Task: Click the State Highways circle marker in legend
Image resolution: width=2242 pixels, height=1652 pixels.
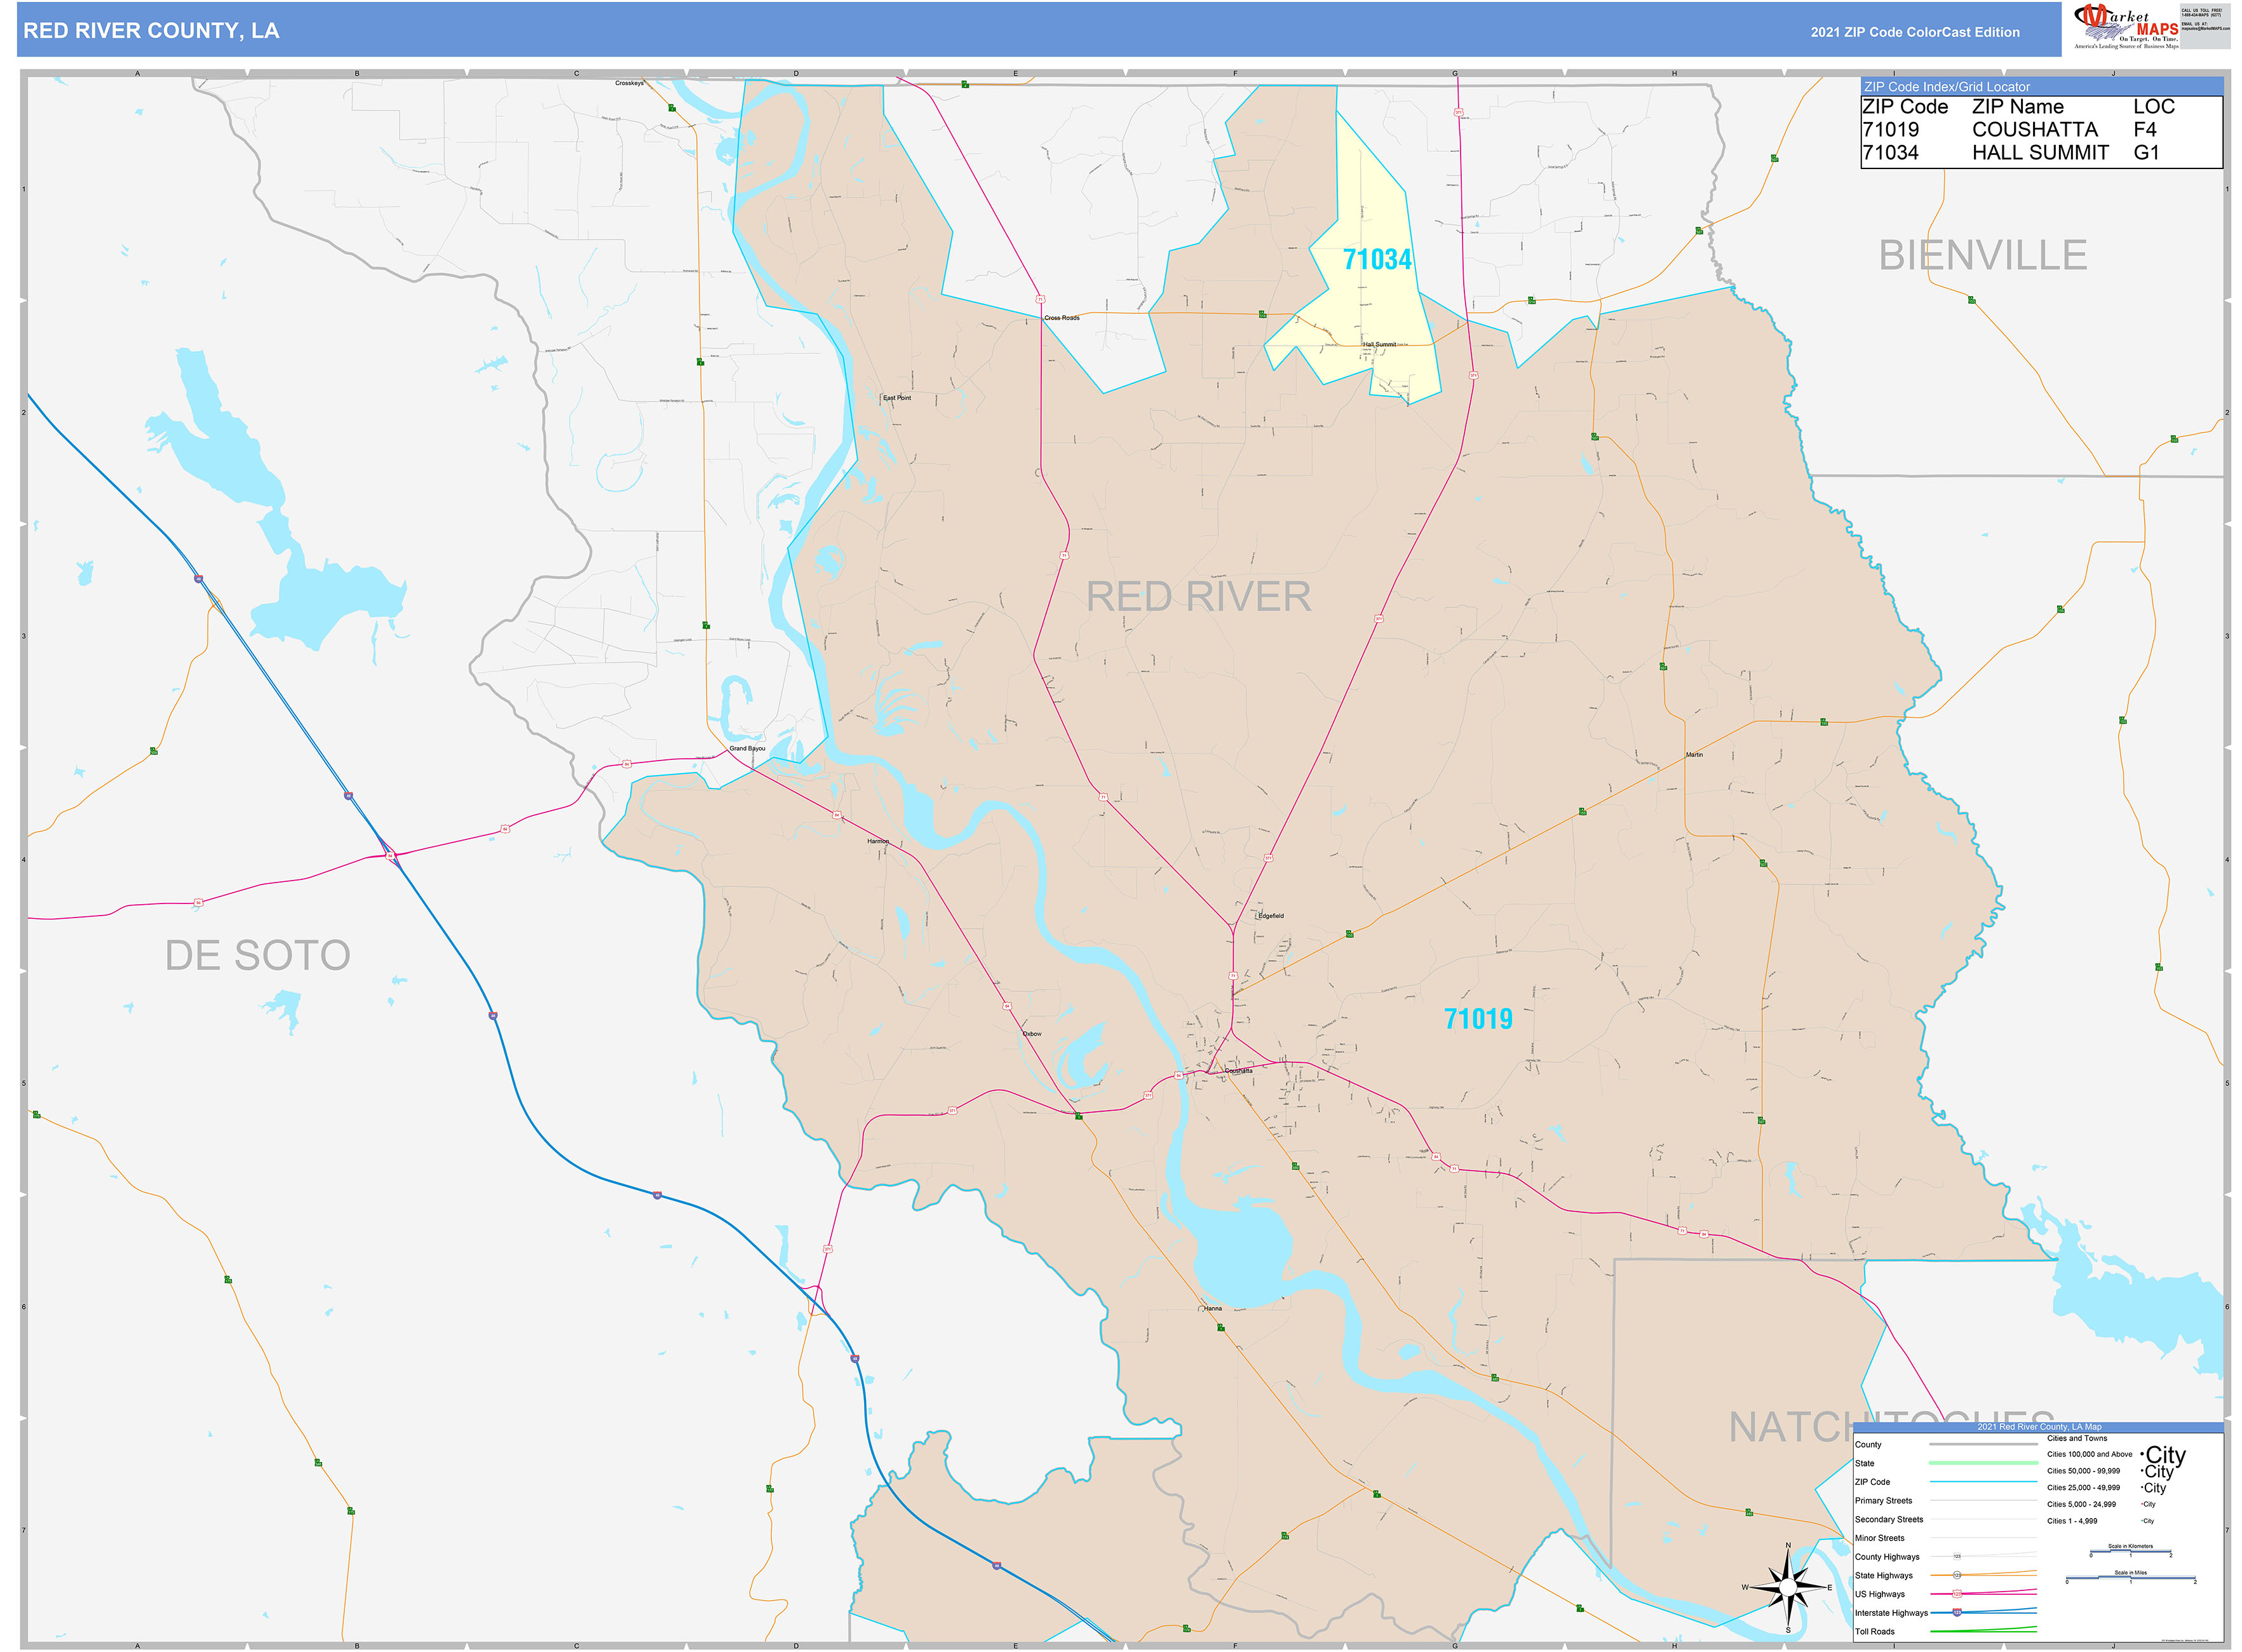Action: [1957, 1575]
